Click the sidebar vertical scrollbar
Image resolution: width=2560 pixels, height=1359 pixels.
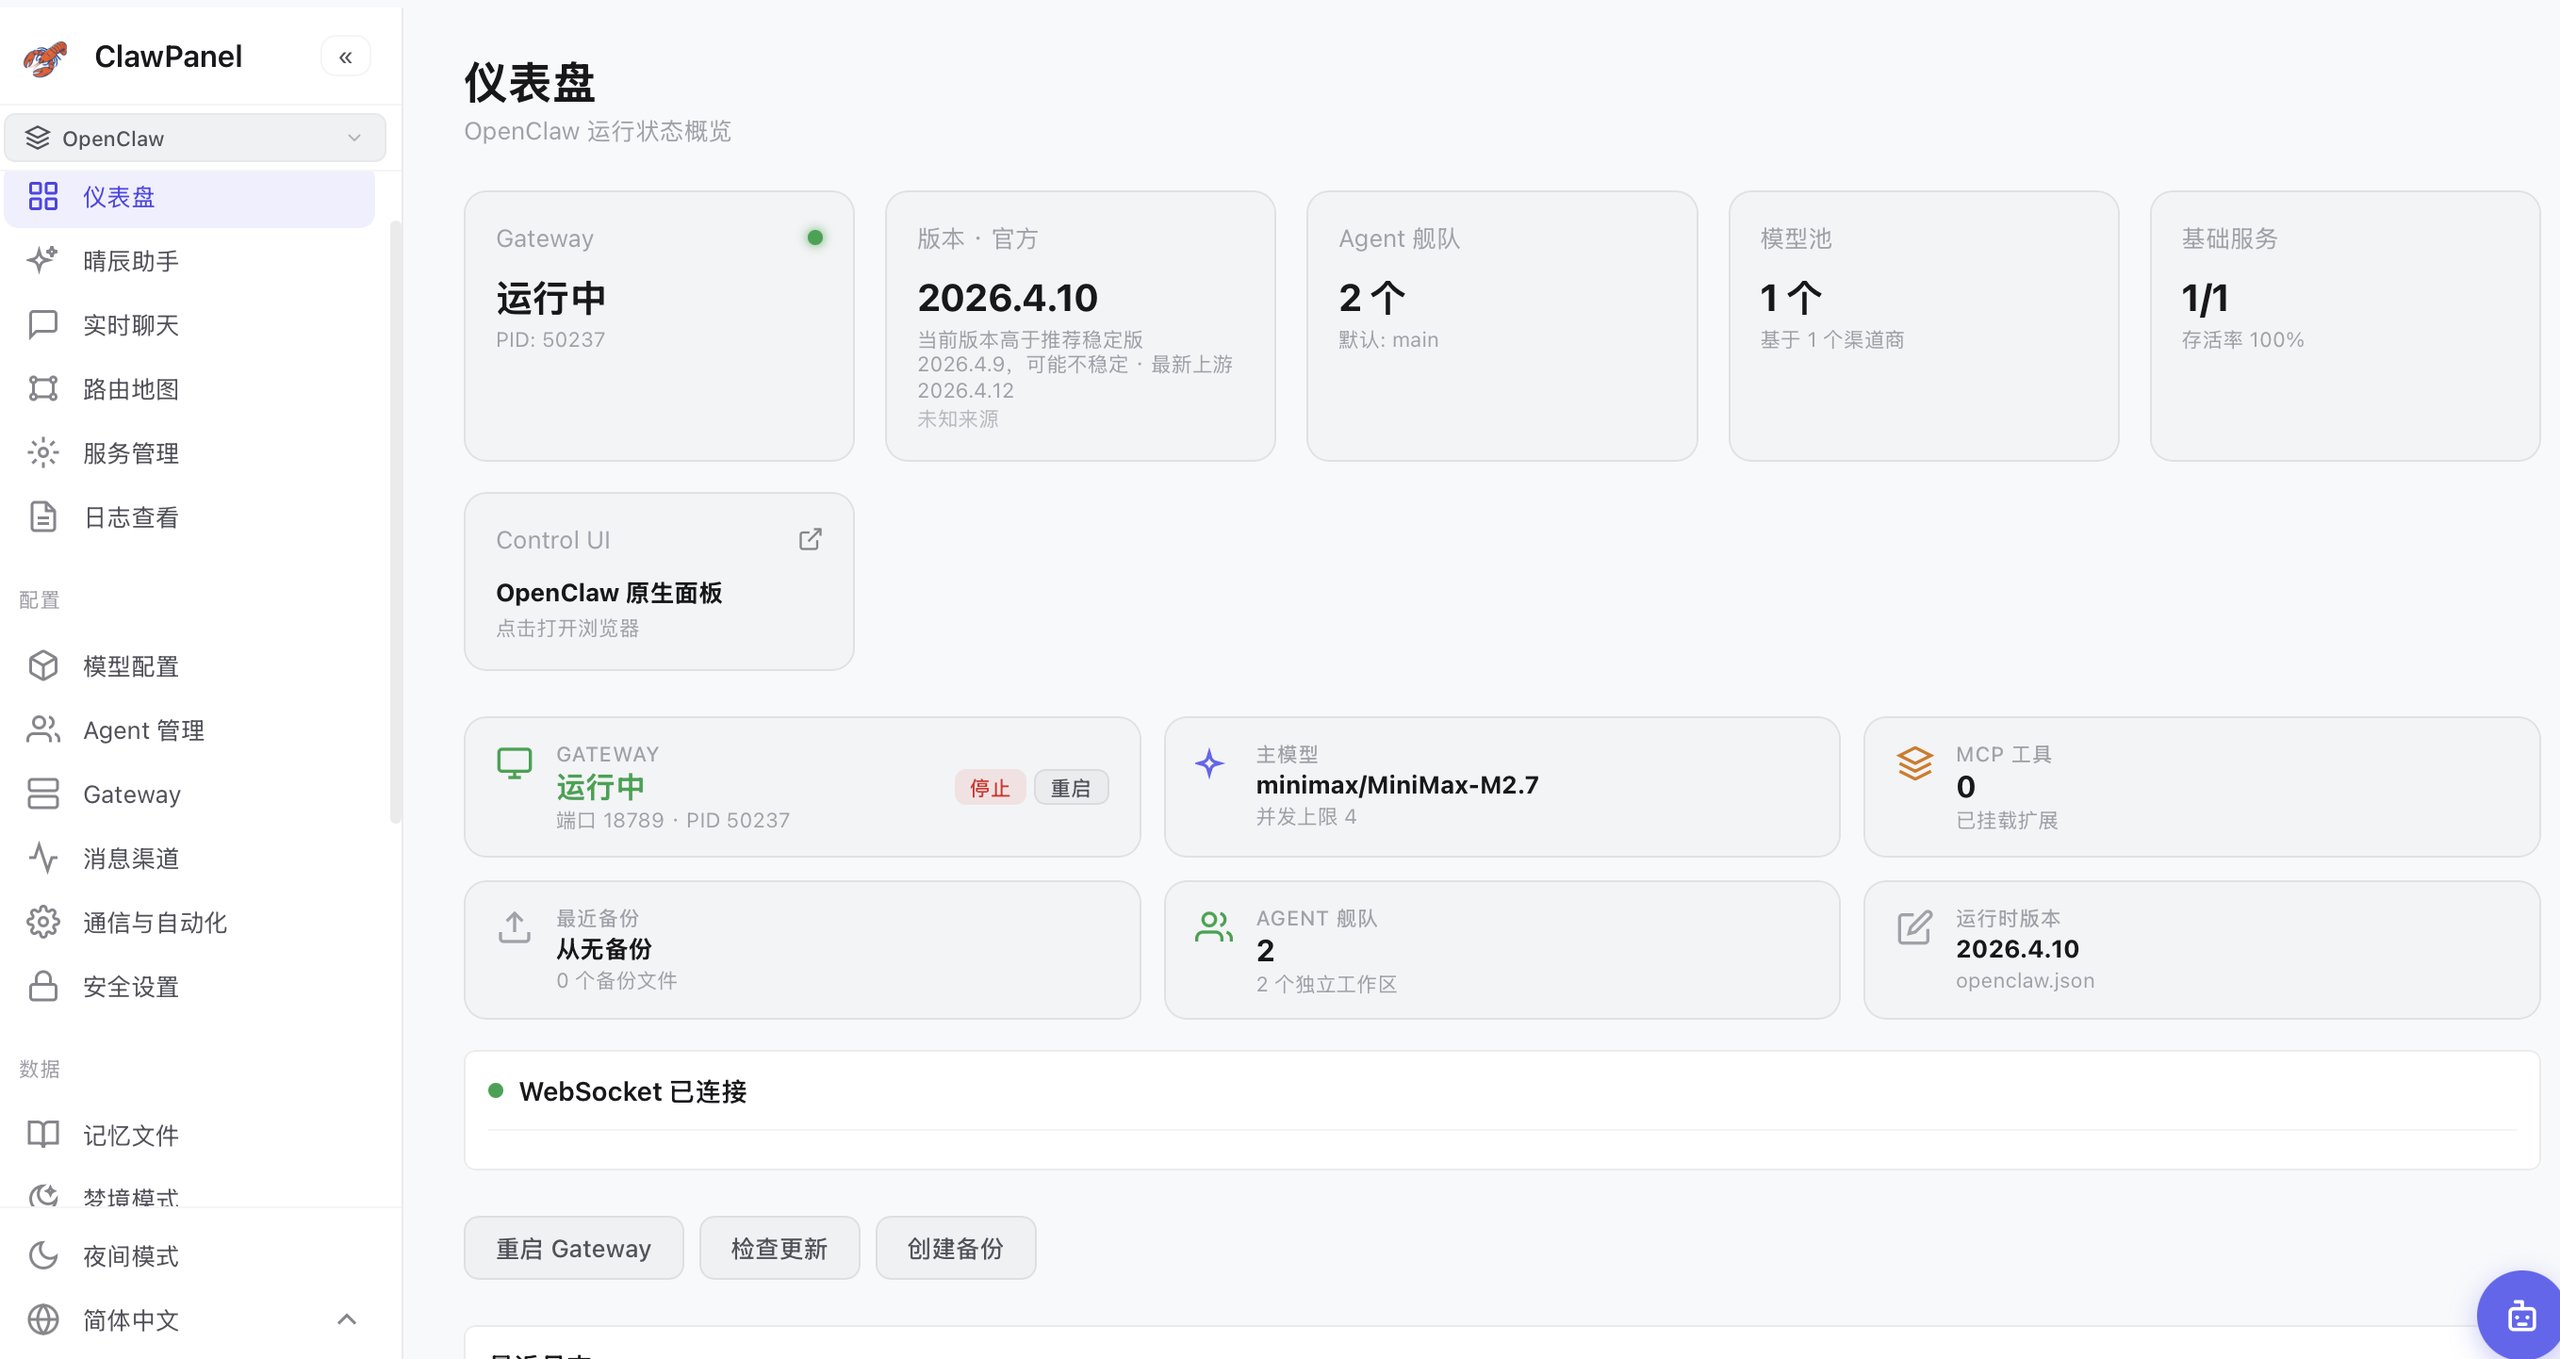coord(395,520)
